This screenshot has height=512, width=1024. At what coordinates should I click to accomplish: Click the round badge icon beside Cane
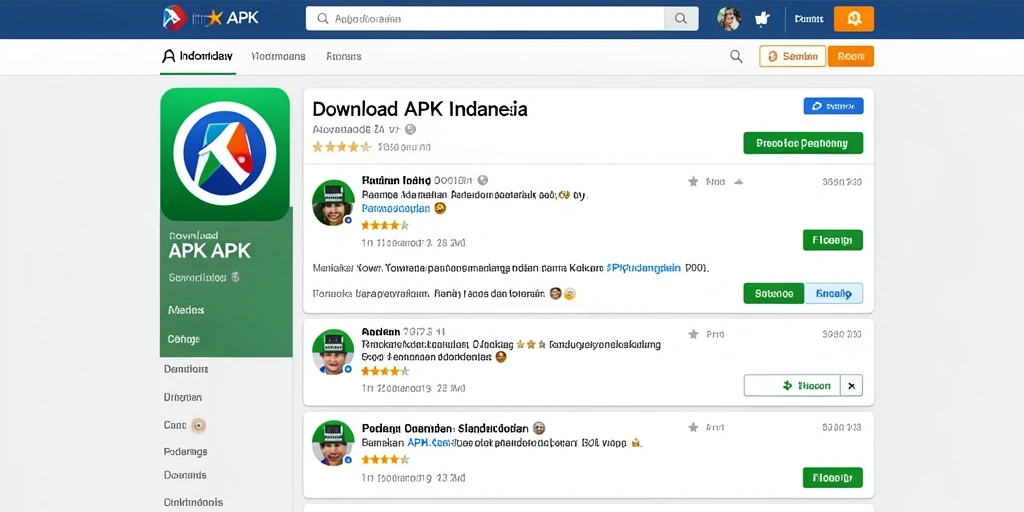point(199,426)
